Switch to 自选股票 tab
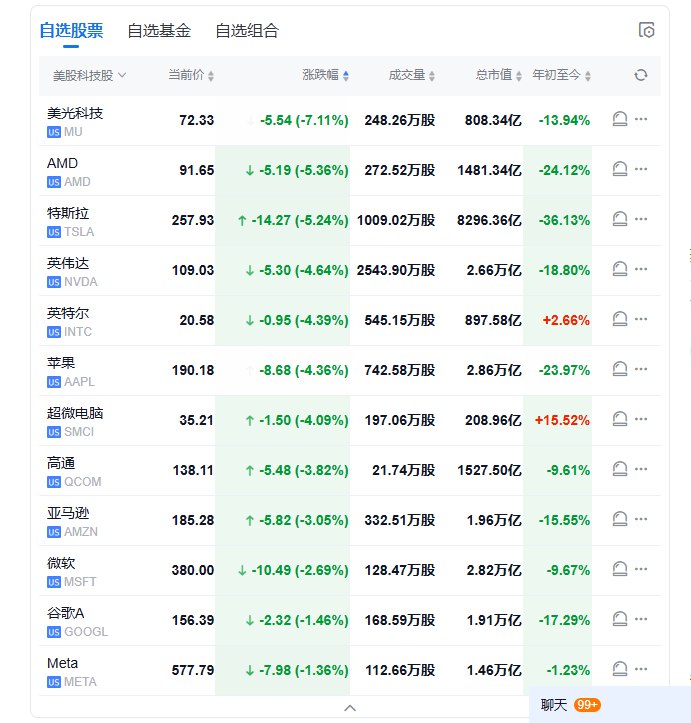691x723 pixels. 71,31
